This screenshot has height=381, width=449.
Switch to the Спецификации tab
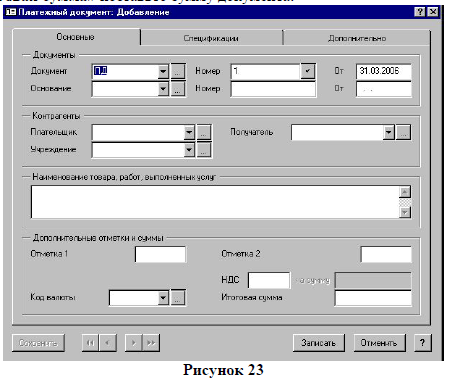(211, 38)
